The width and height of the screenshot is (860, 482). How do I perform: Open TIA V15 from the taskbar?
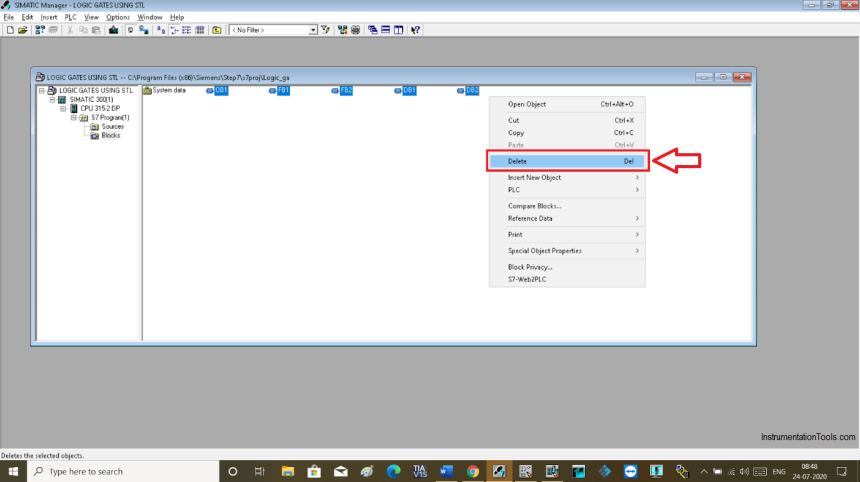(420, 472)
